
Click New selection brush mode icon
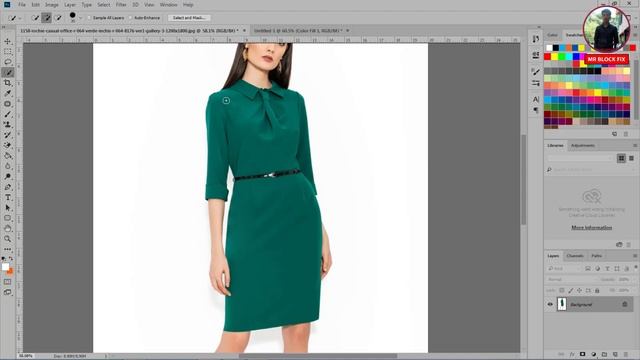coord(36,18)
